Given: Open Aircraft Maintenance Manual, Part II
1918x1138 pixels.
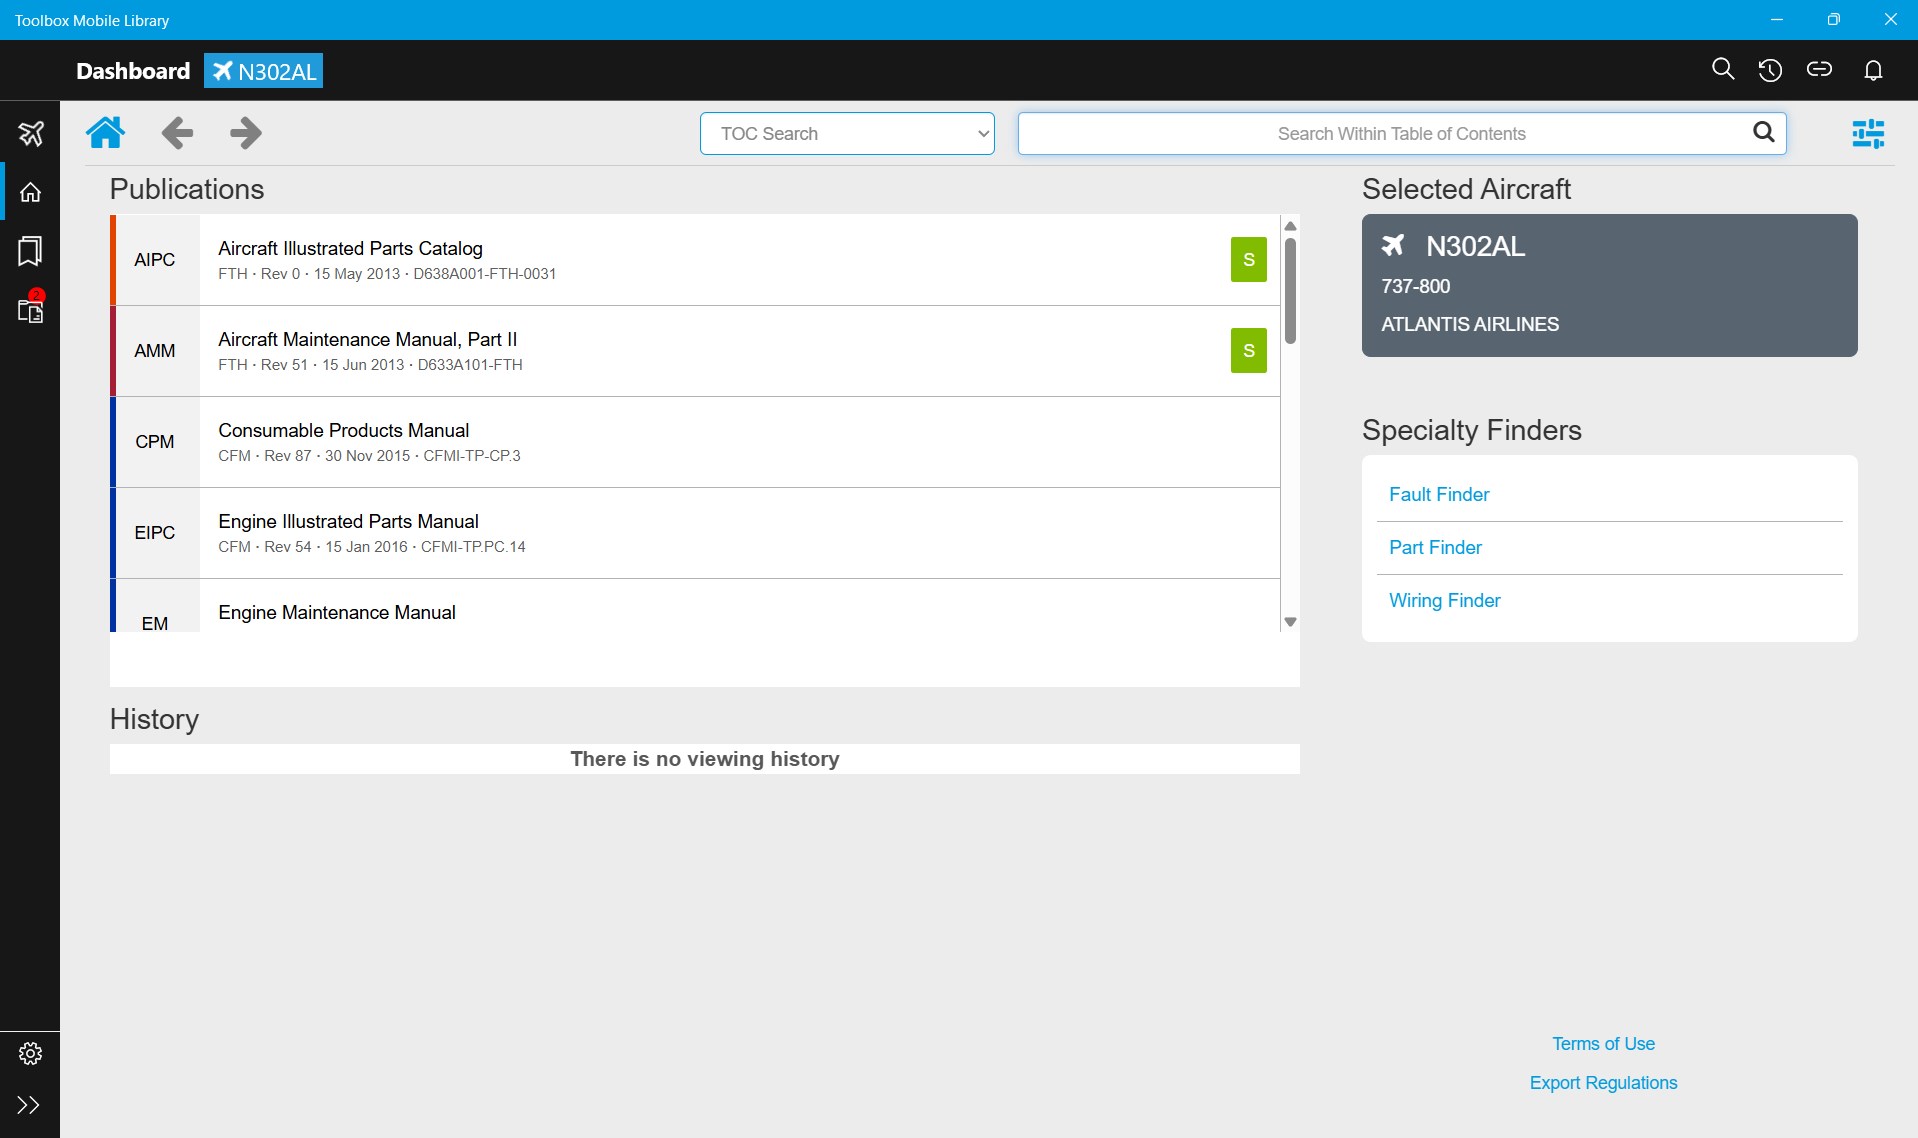Looking at the screenshot, I should click(695, 351).
